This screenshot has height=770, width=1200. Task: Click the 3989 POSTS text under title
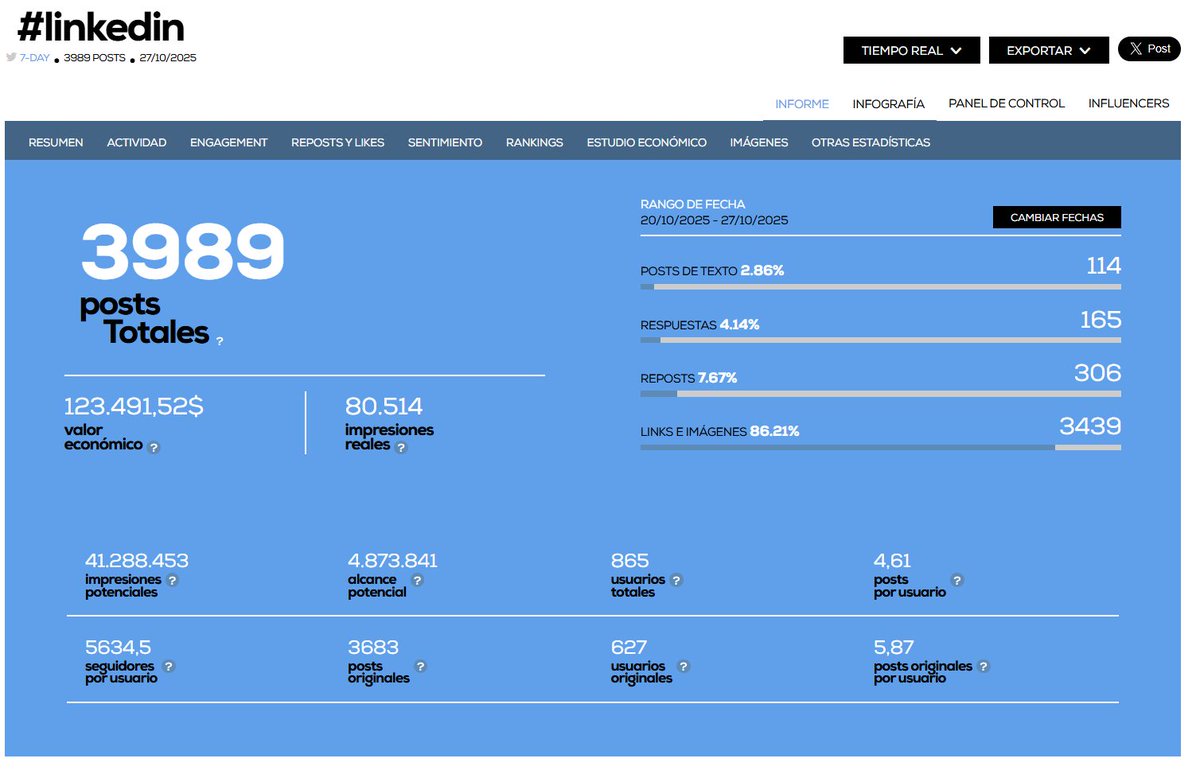click(x=95, y=58)
